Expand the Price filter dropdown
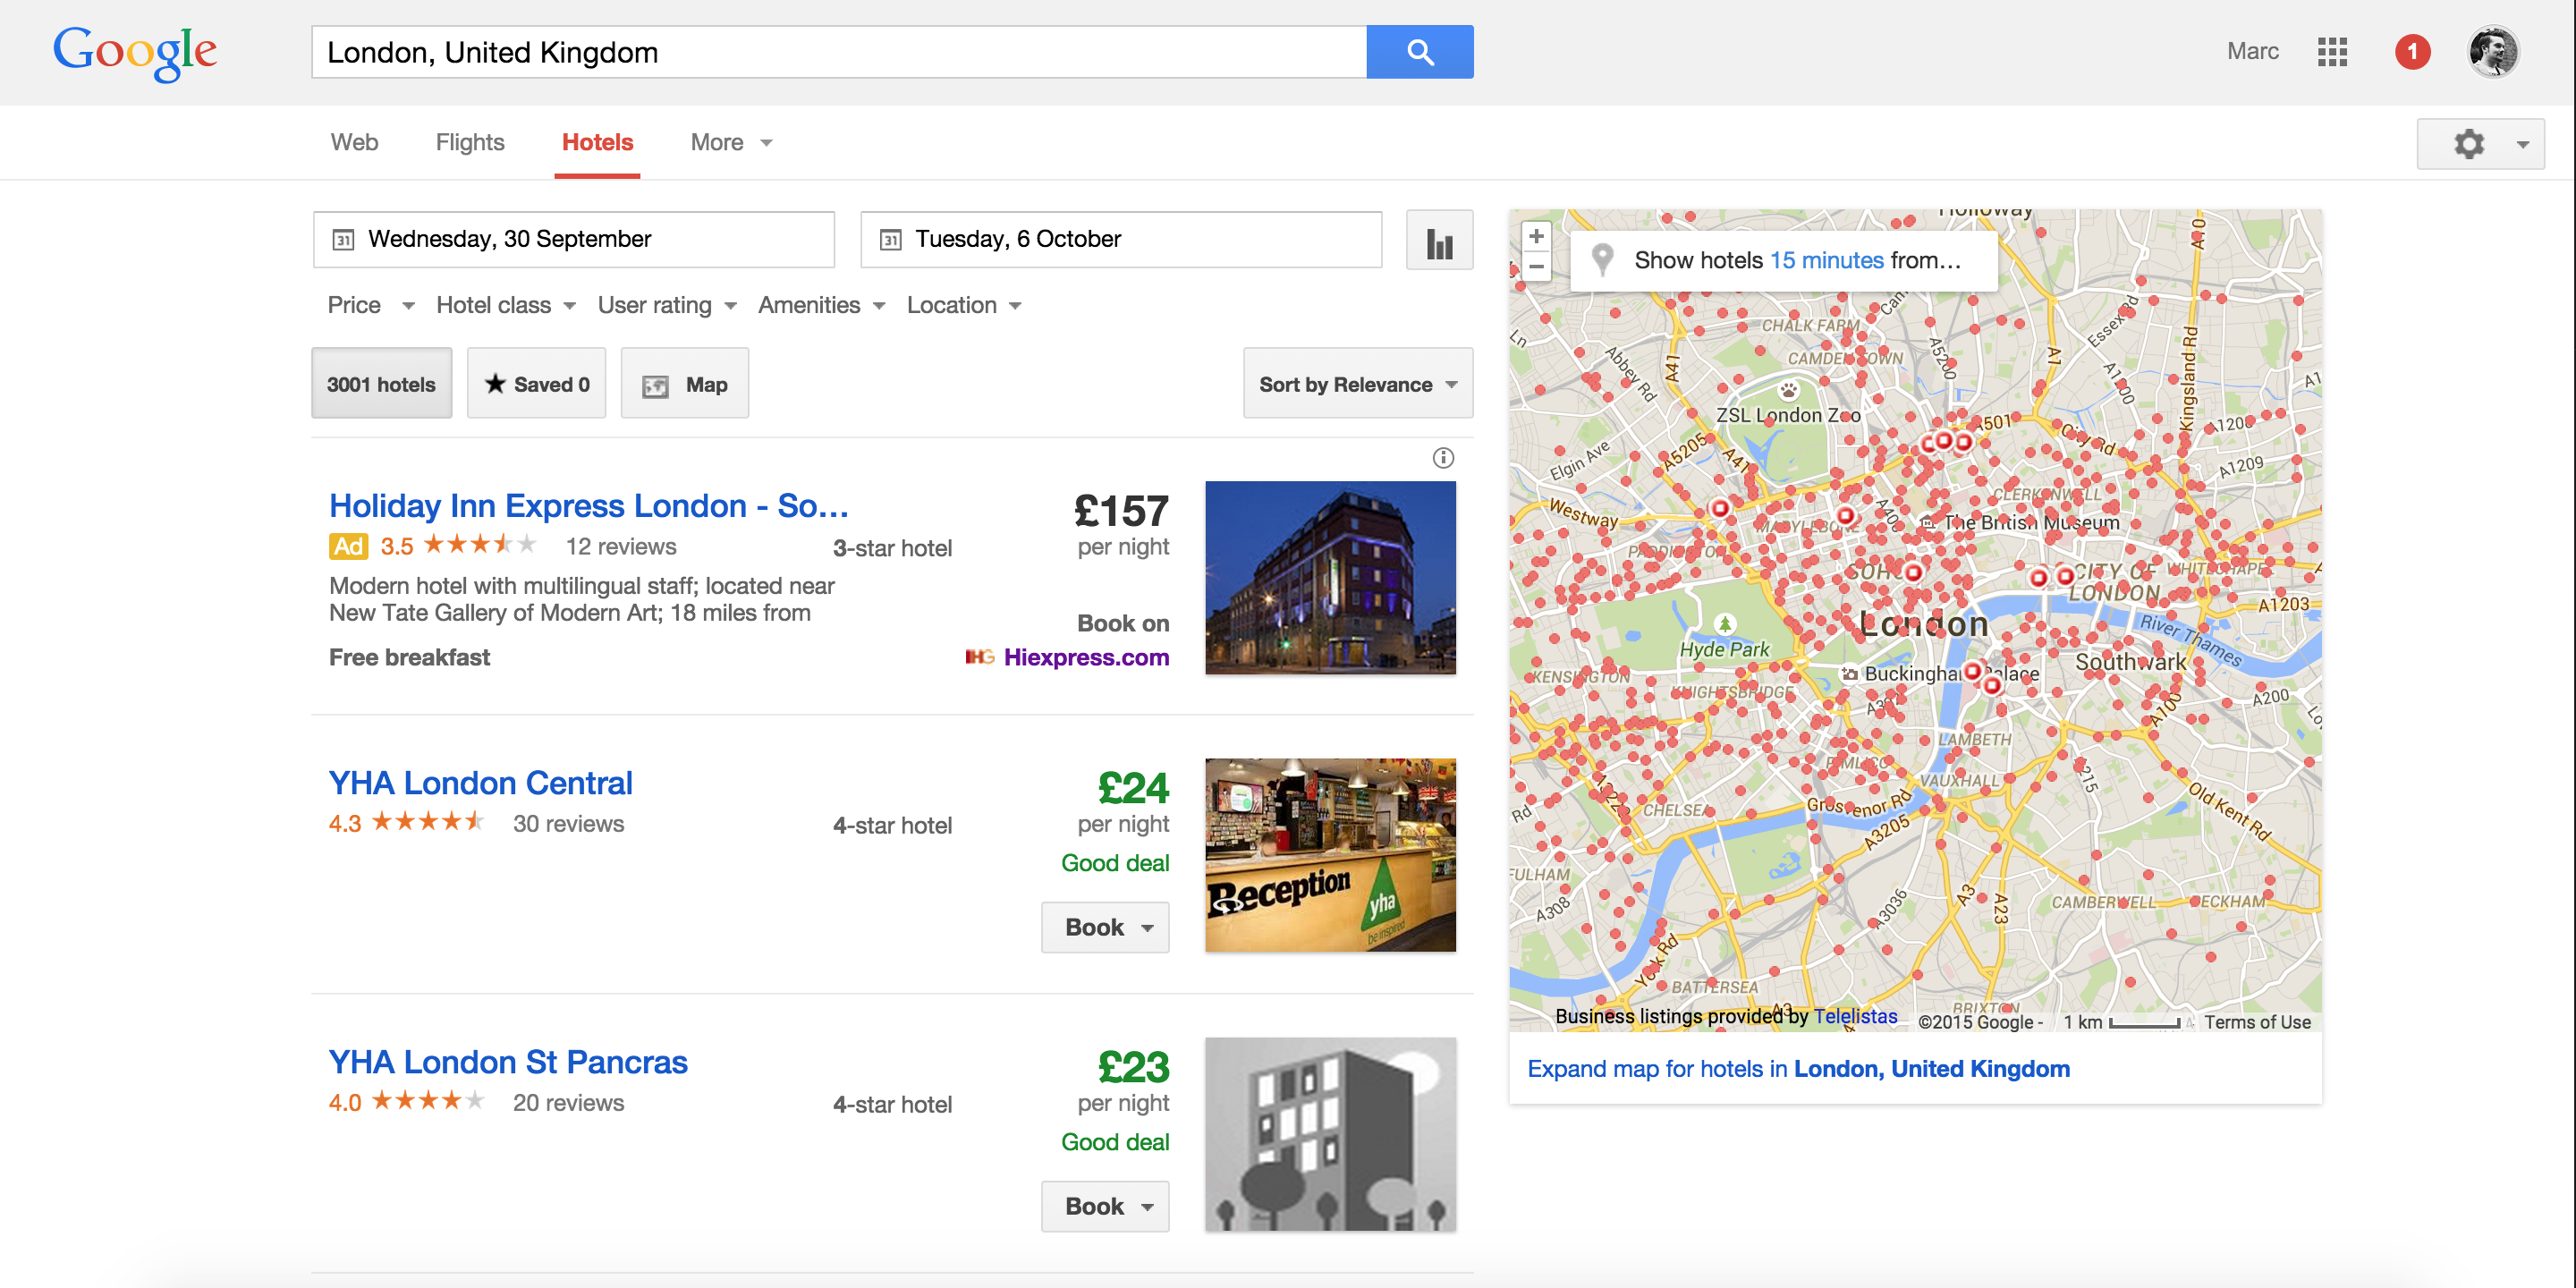 (370, 305)
